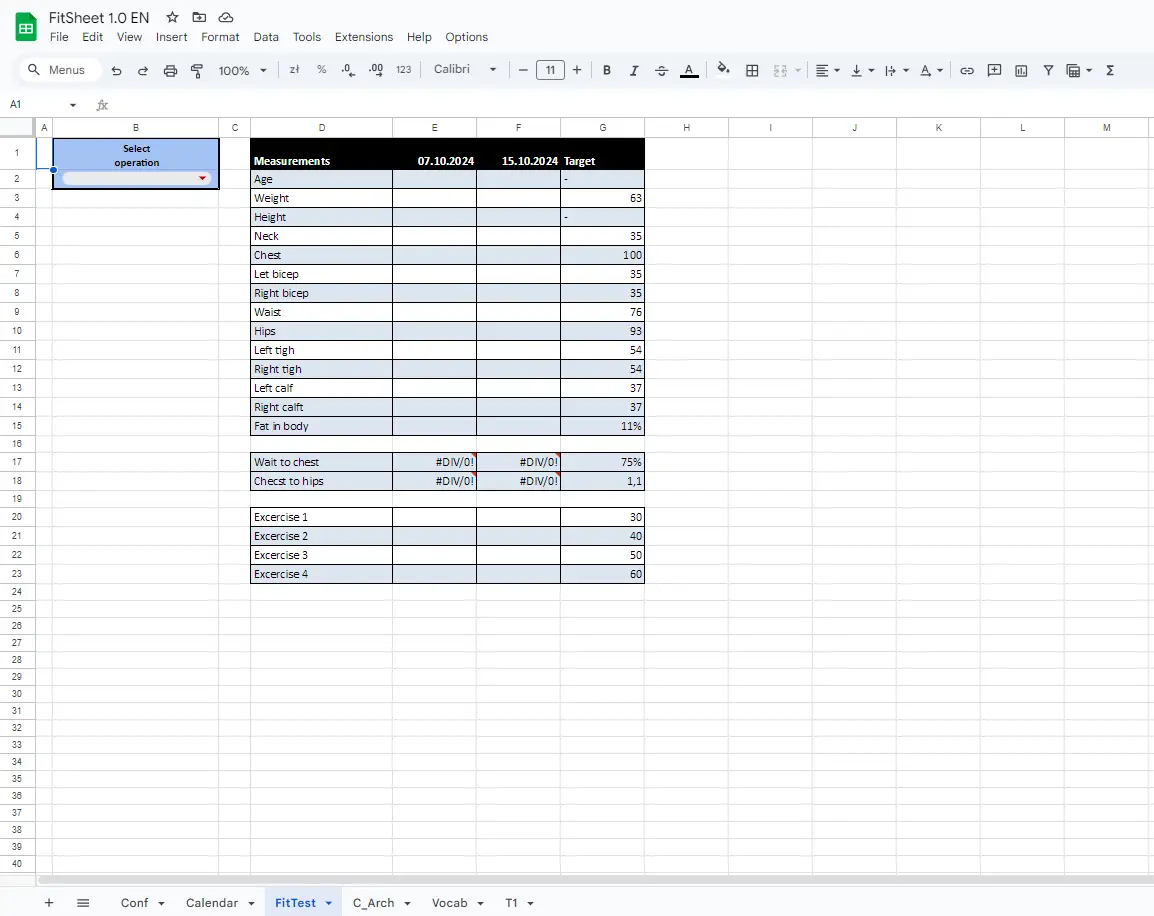This screenshot has width=1154, height=916.
Task: Click the Borders icon
Action: coord(752,71)
